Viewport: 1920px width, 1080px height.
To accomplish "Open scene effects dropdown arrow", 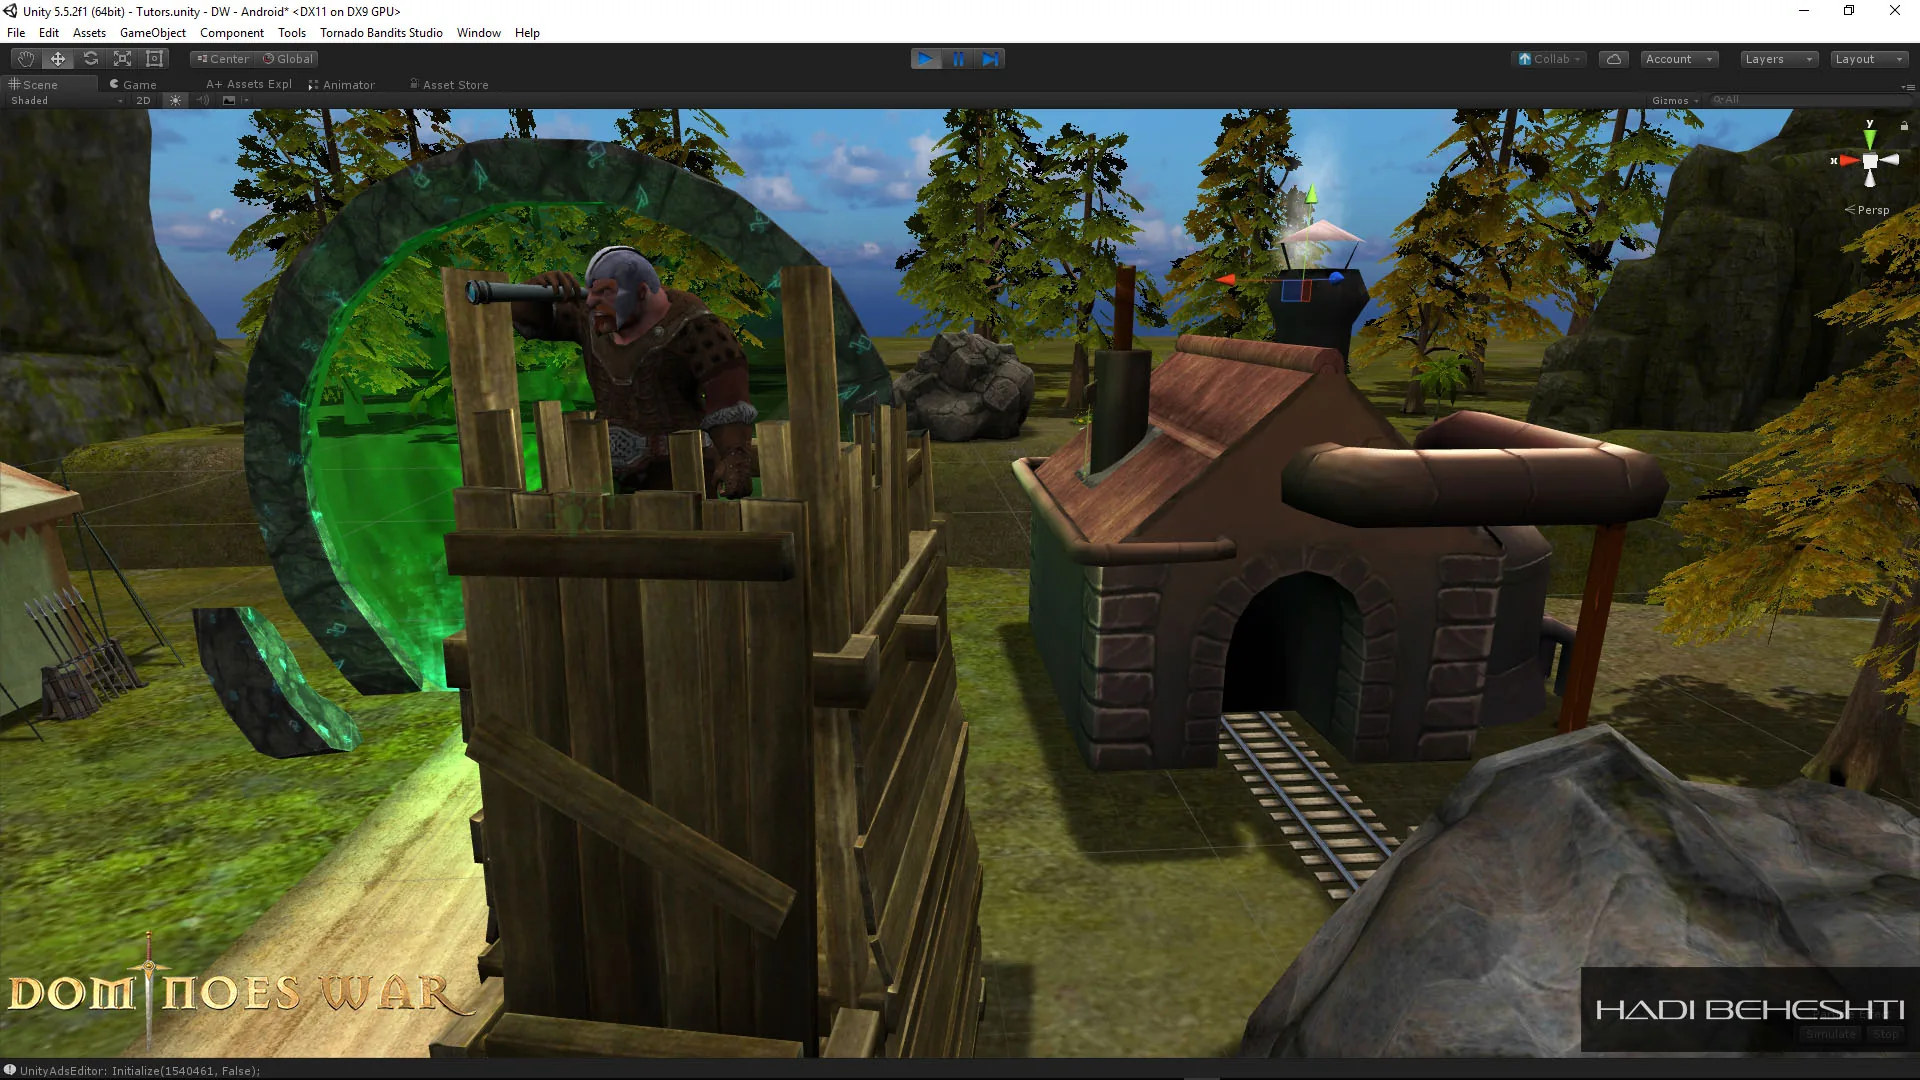I will coord(245,101).
